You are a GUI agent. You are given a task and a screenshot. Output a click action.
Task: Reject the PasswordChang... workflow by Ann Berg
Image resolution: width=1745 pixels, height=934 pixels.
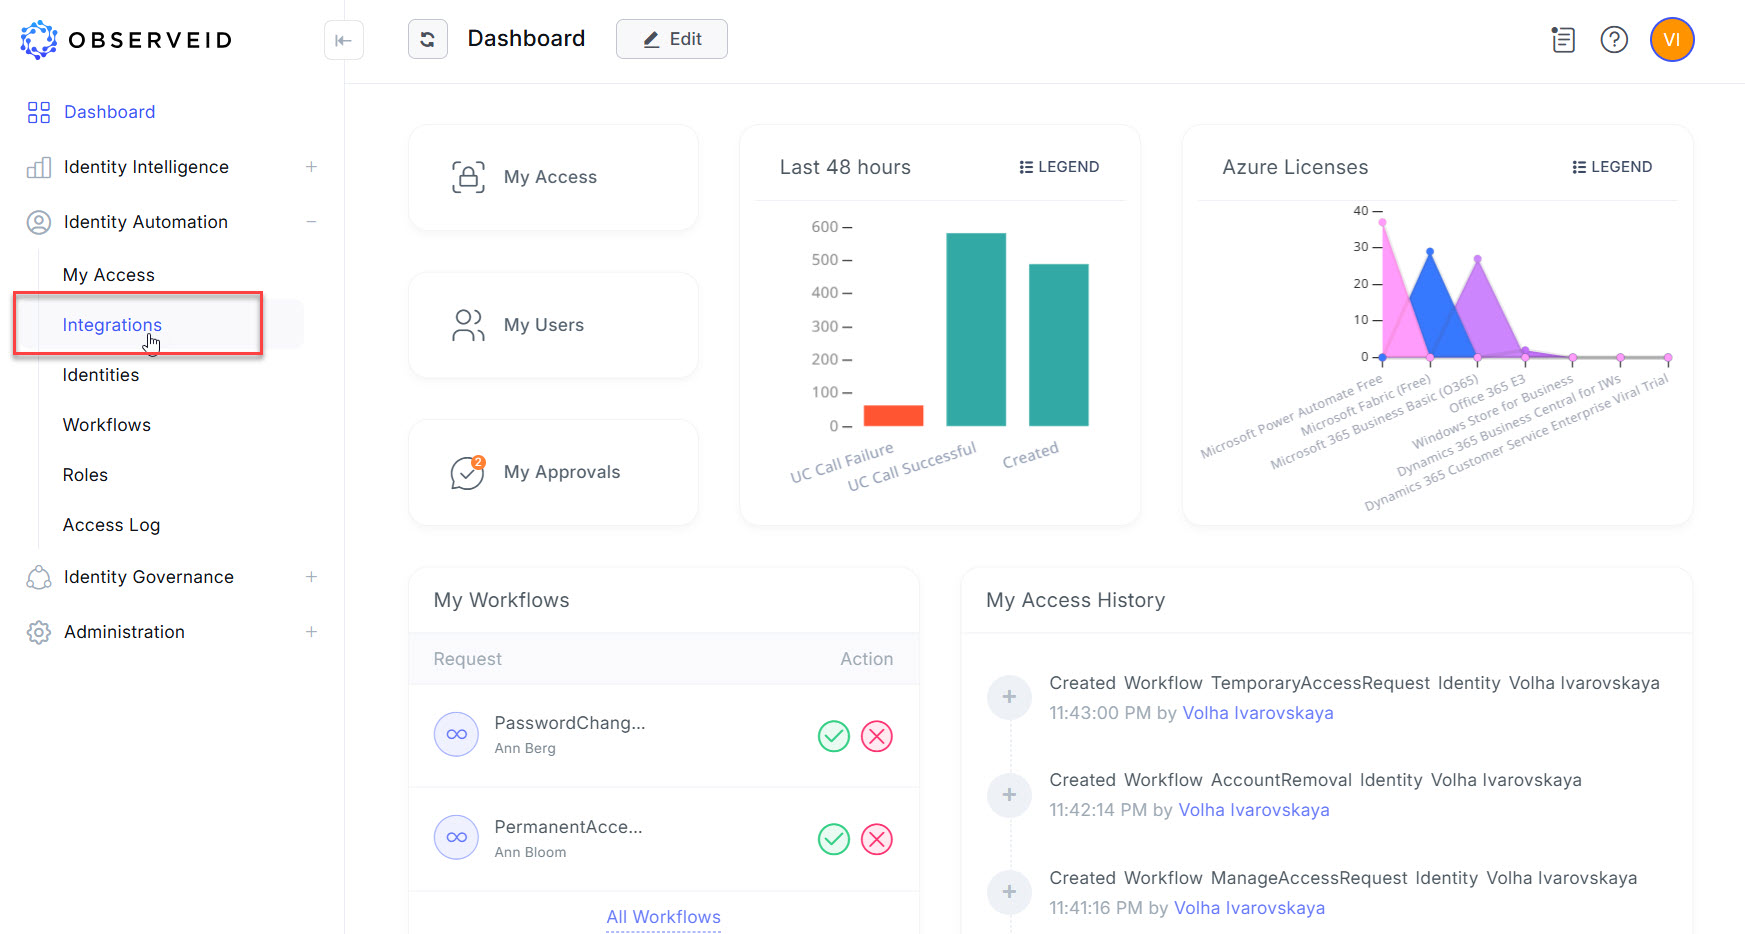pyautogui.click(x=876, y=736)
